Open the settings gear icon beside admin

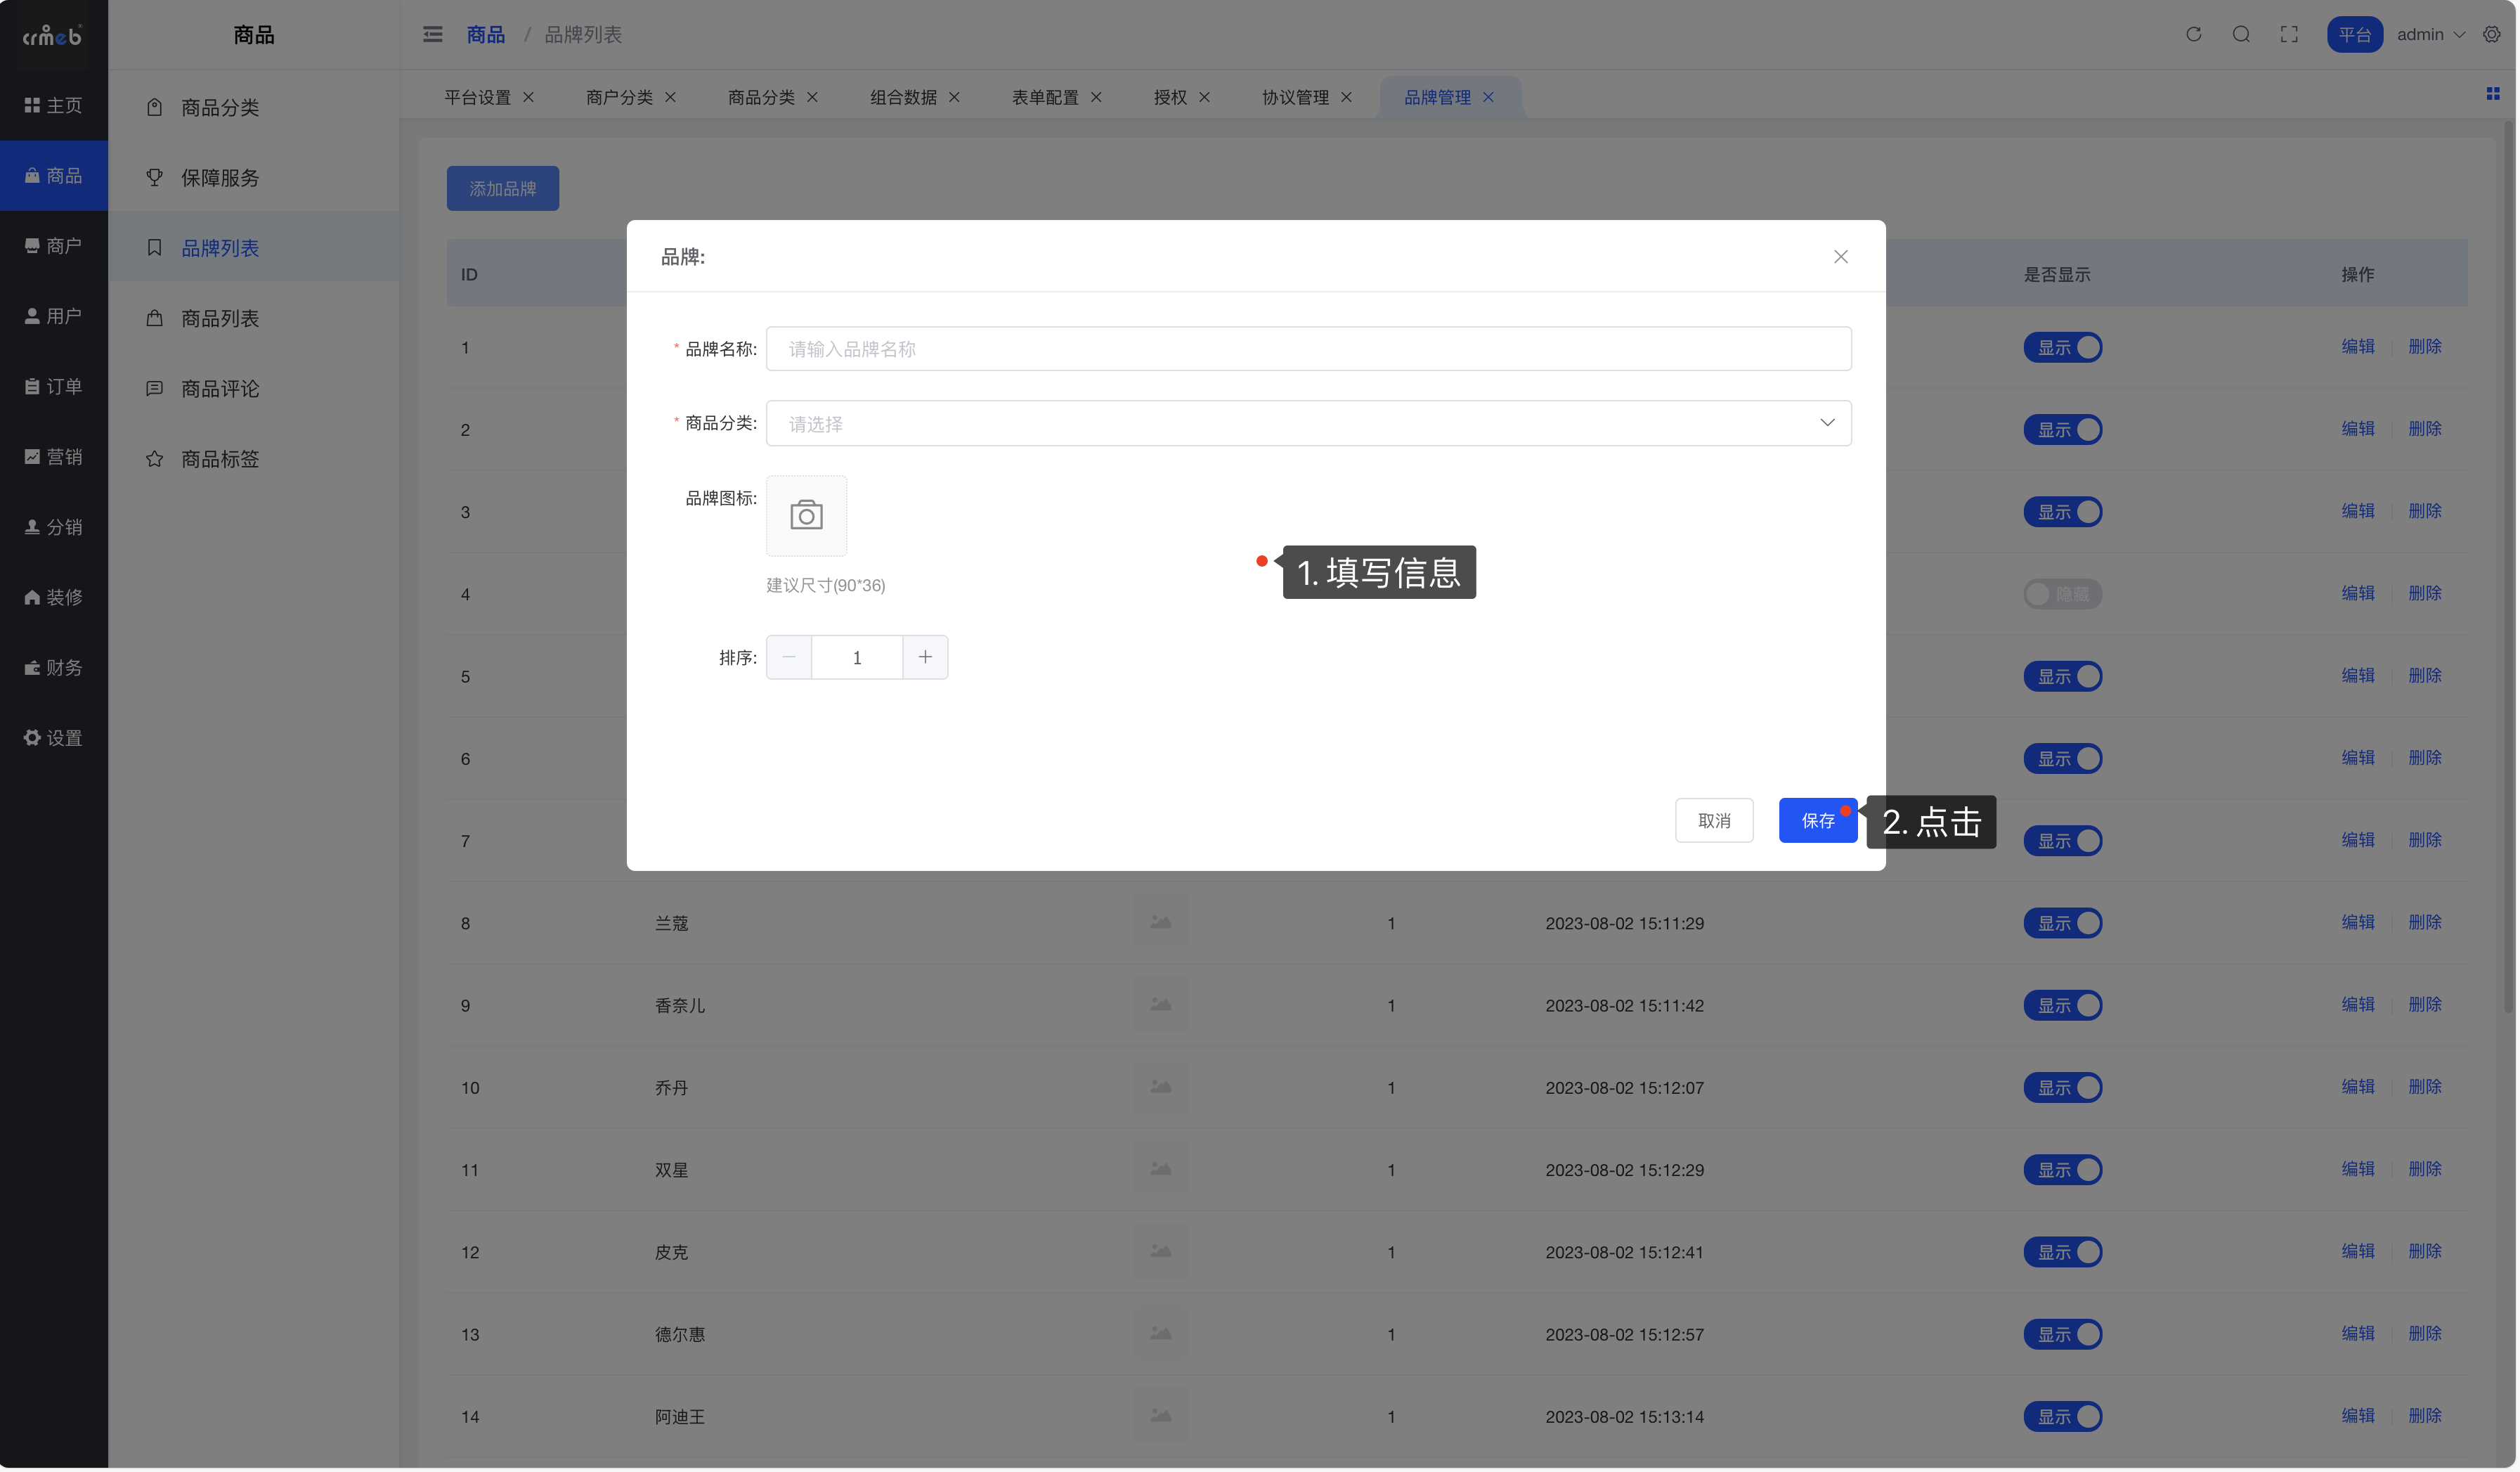click(2491, 34)
